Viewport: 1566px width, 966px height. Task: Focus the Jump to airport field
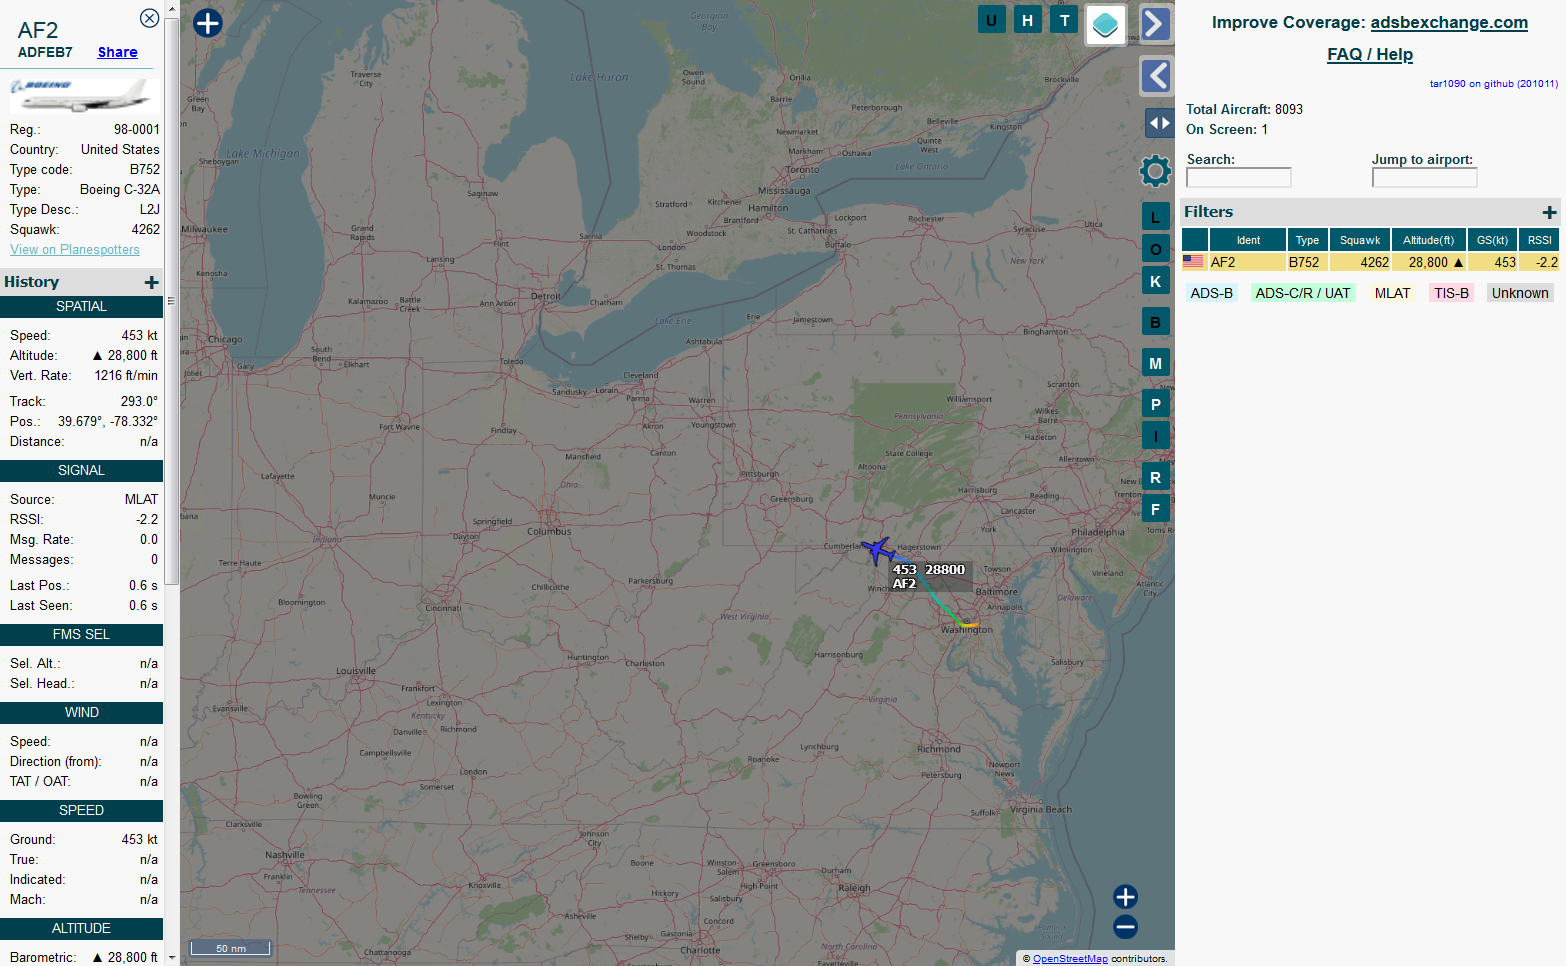coord(1424,177)
